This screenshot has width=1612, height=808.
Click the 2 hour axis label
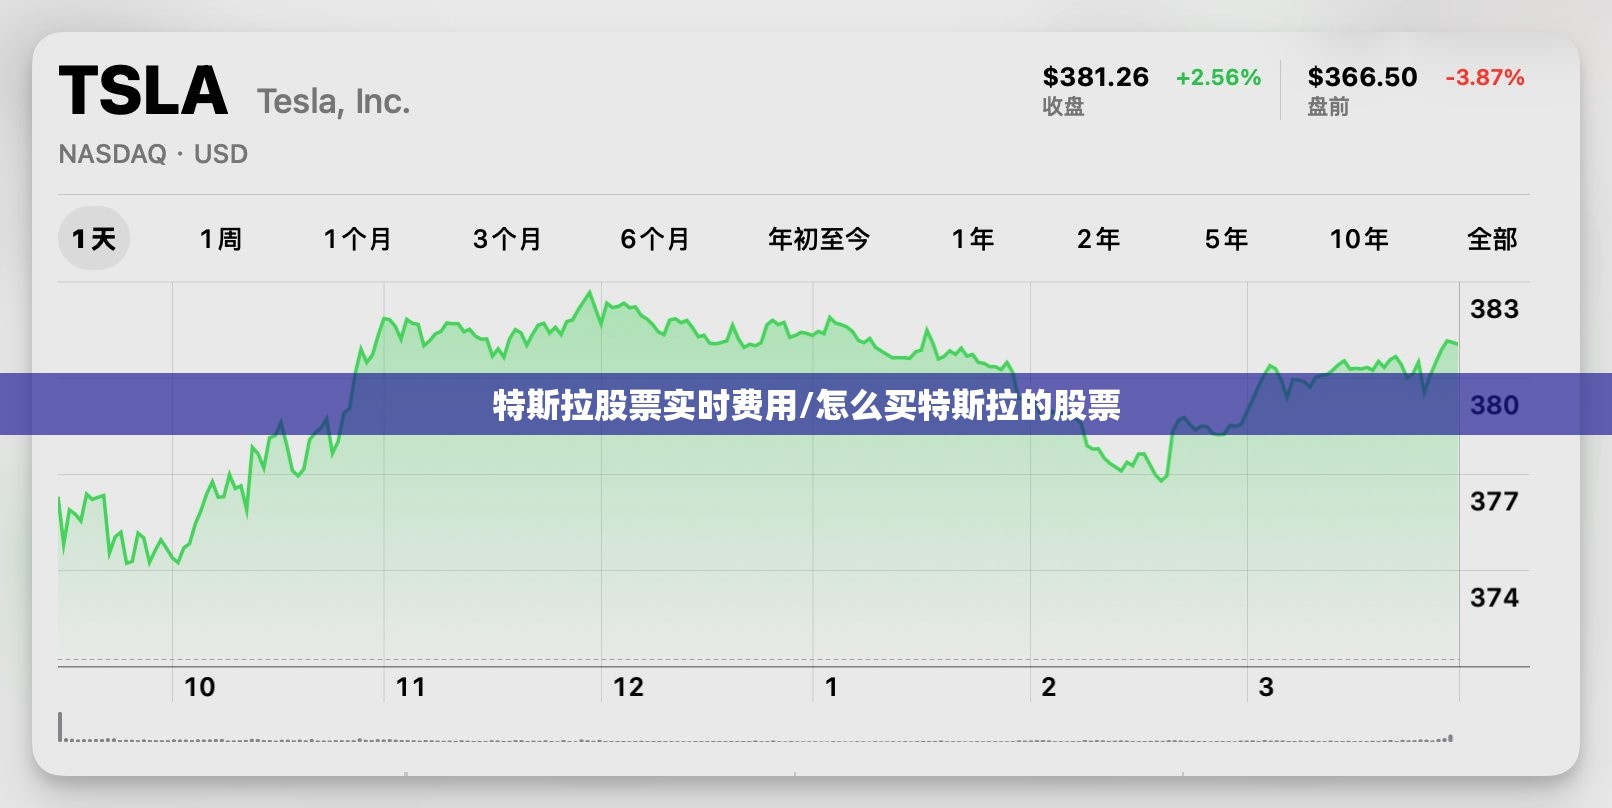tap(1048, 687)
